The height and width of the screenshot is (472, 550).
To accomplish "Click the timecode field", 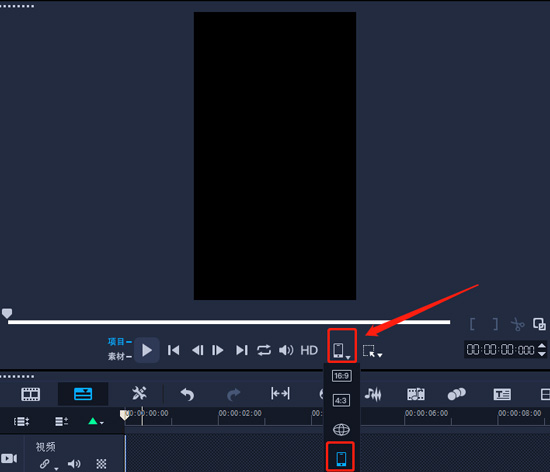I will pos(500,350).
